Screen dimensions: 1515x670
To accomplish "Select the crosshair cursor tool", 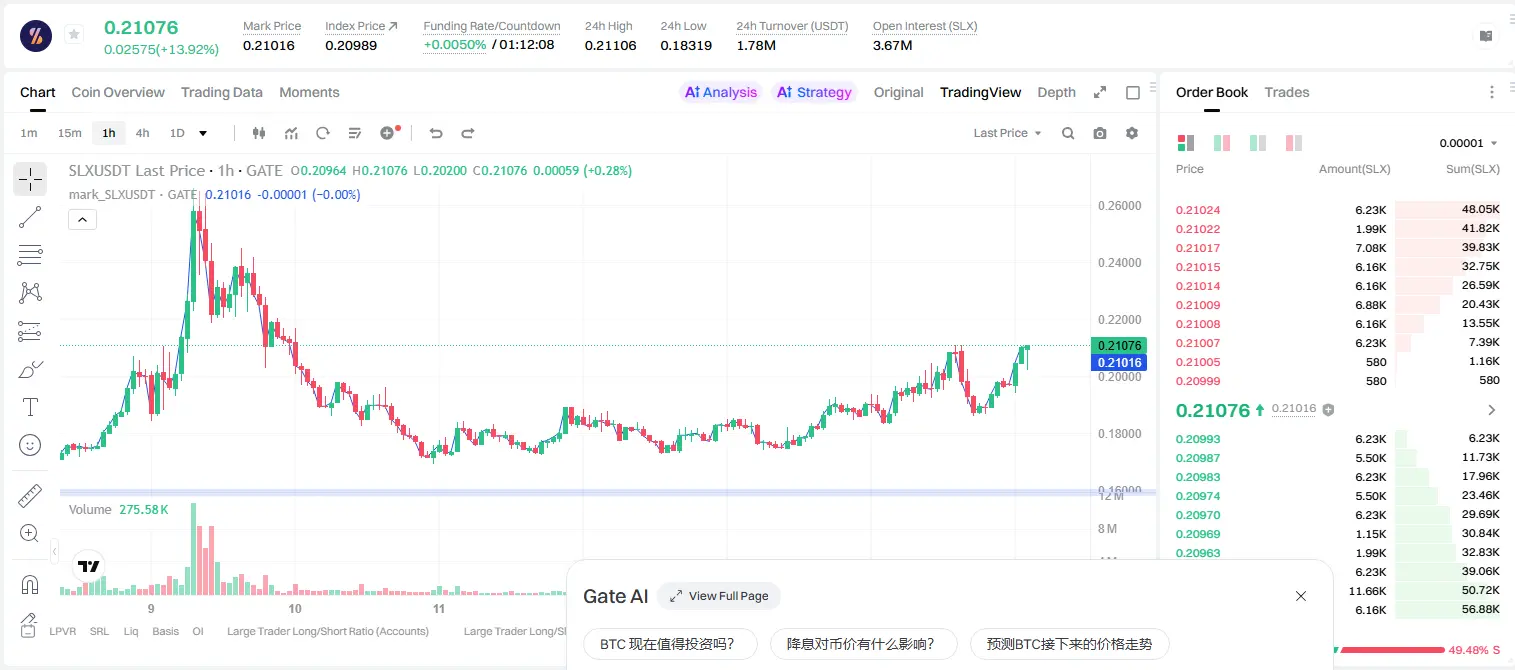I will coord(30,180).
